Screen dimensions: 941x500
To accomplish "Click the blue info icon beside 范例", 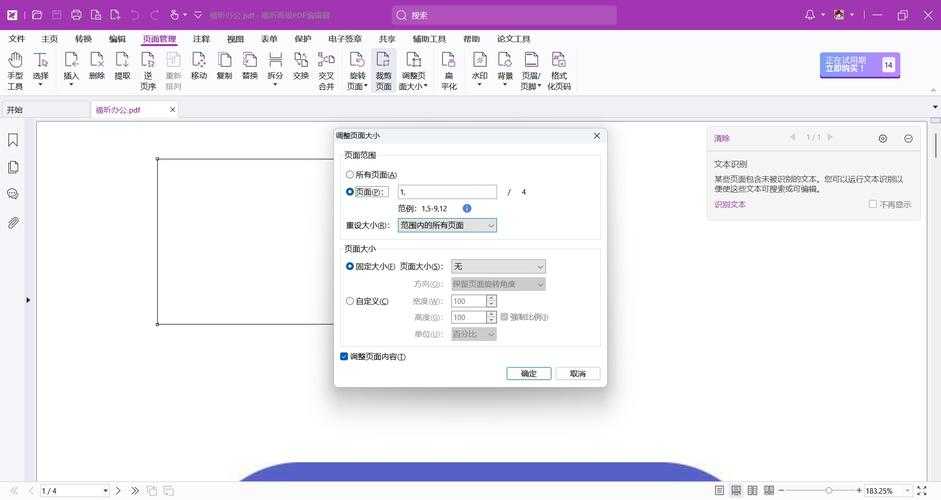I will click(x=467, y=208).
